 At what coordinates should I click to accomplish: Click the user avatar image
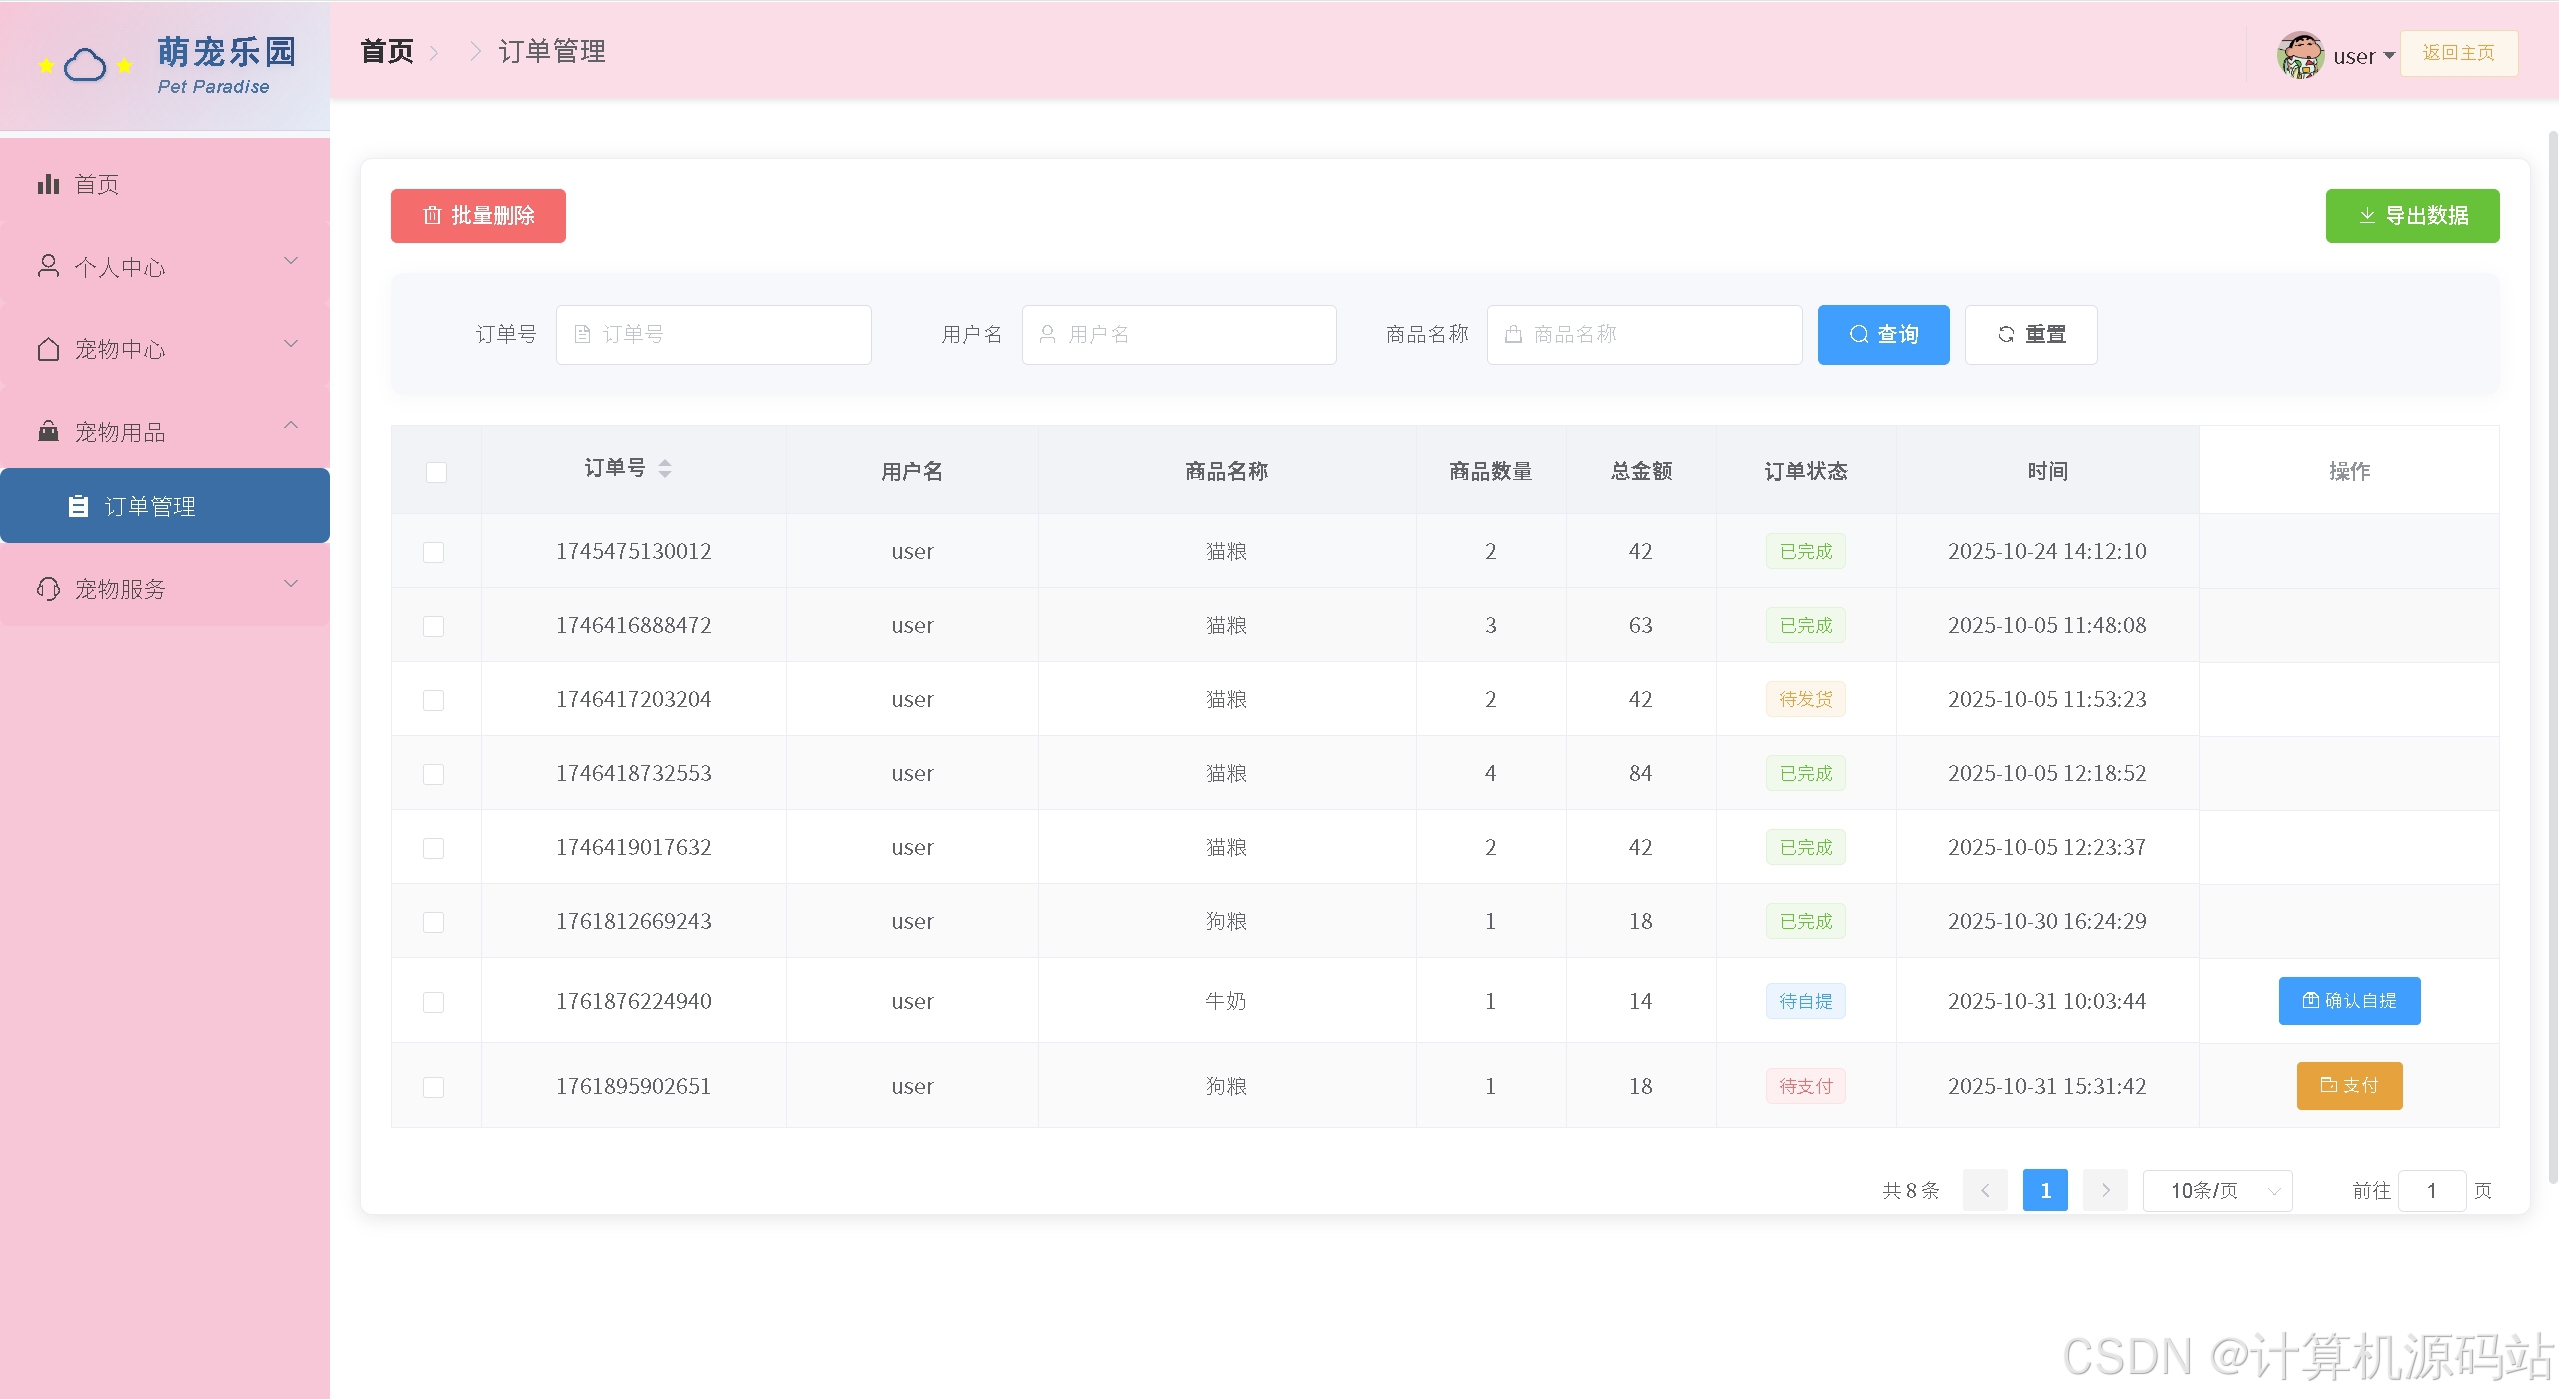(2300, 55)
